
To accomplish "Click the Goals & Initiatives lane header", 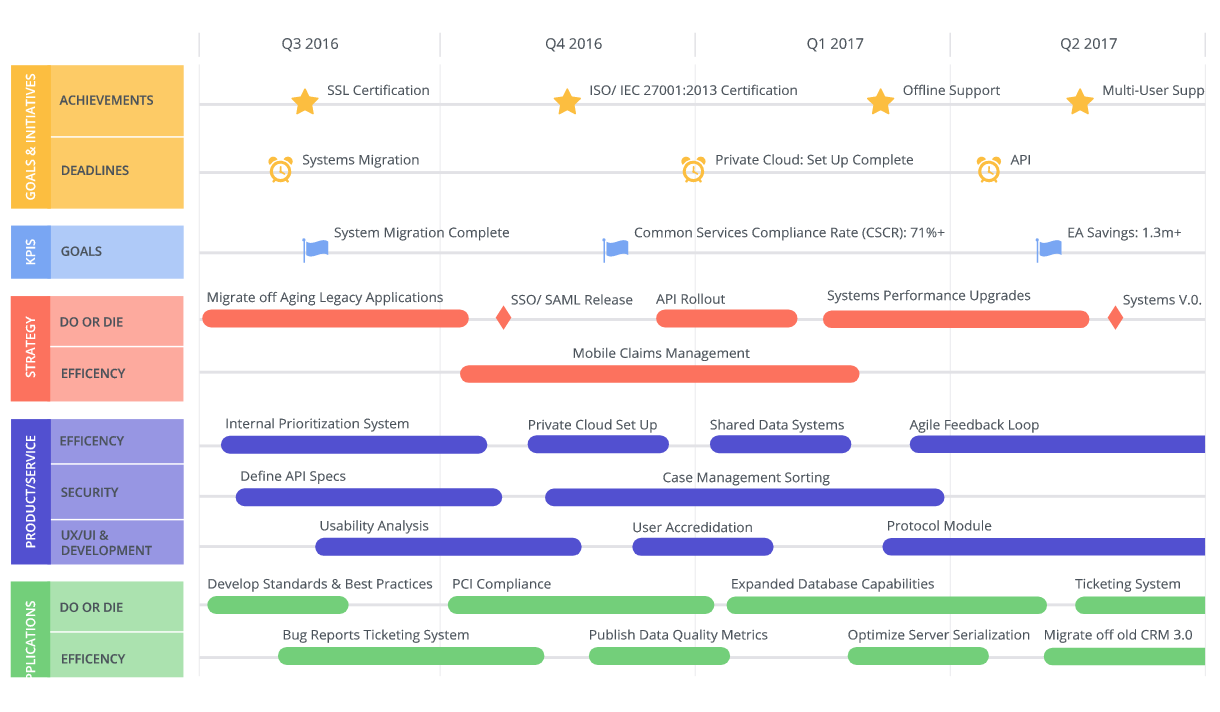I will [x=30, y=137].
